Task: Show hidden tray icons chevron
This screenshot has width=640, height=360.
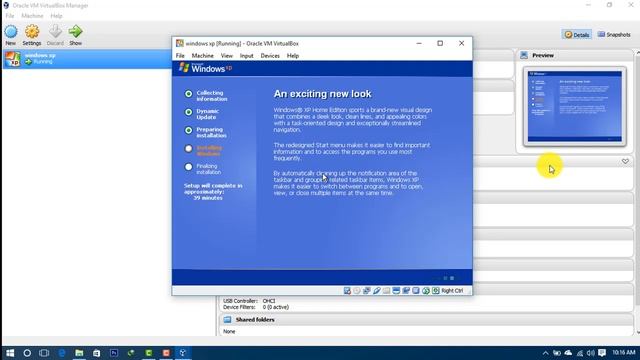Action: pos(546,353)
